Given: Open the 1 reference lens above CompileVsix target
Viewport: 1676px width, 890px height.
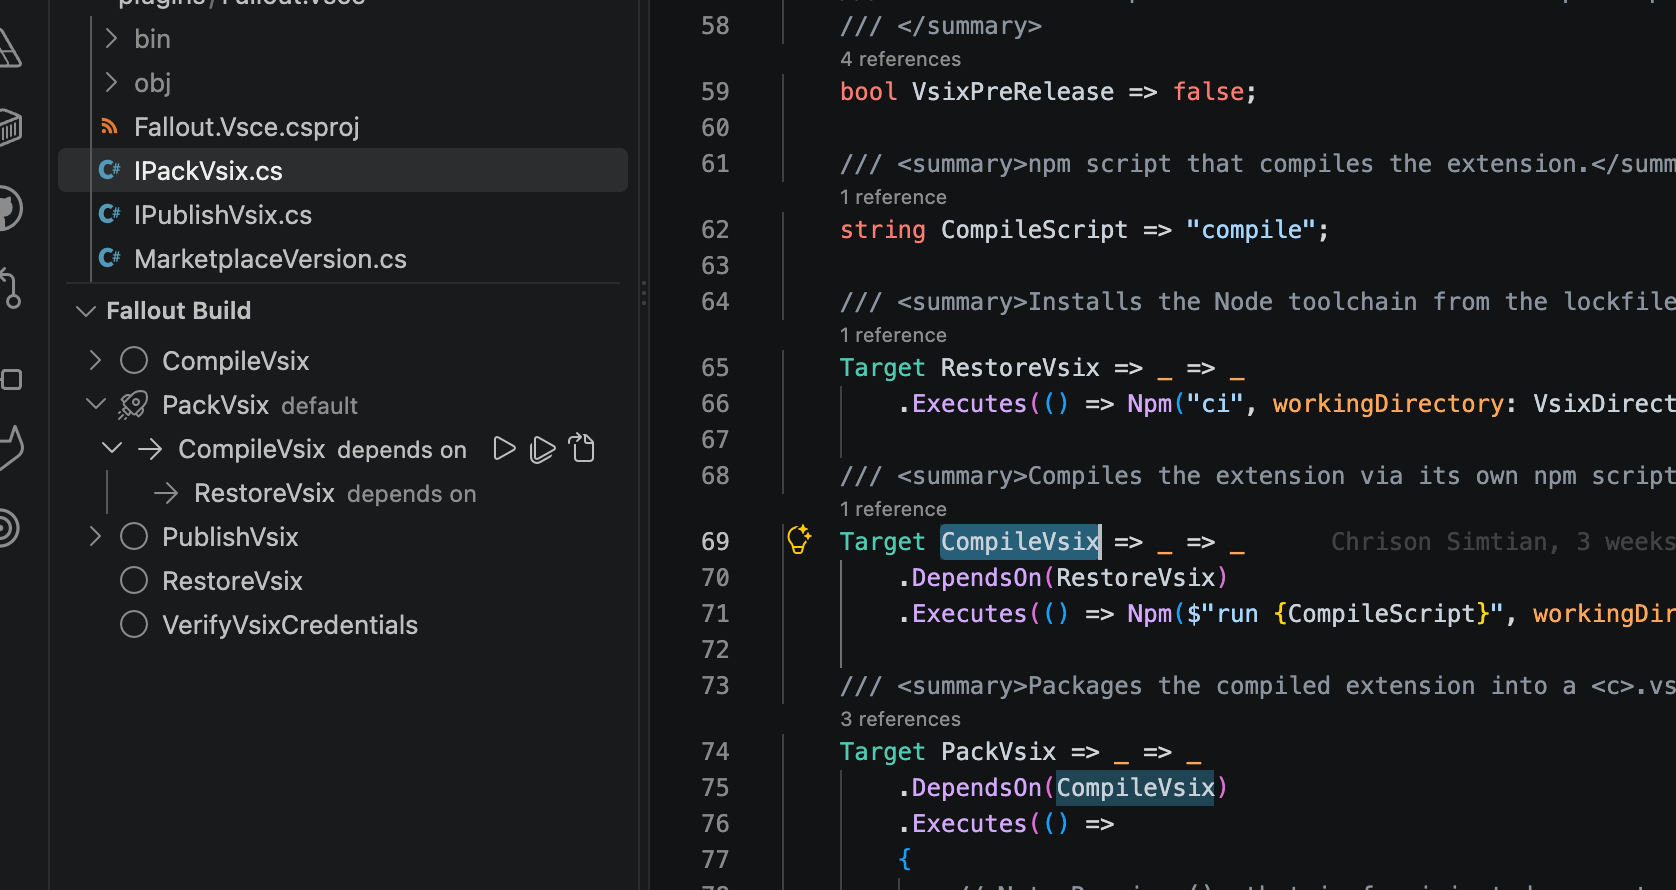Looking at the screenshot, I should point(893,509).
